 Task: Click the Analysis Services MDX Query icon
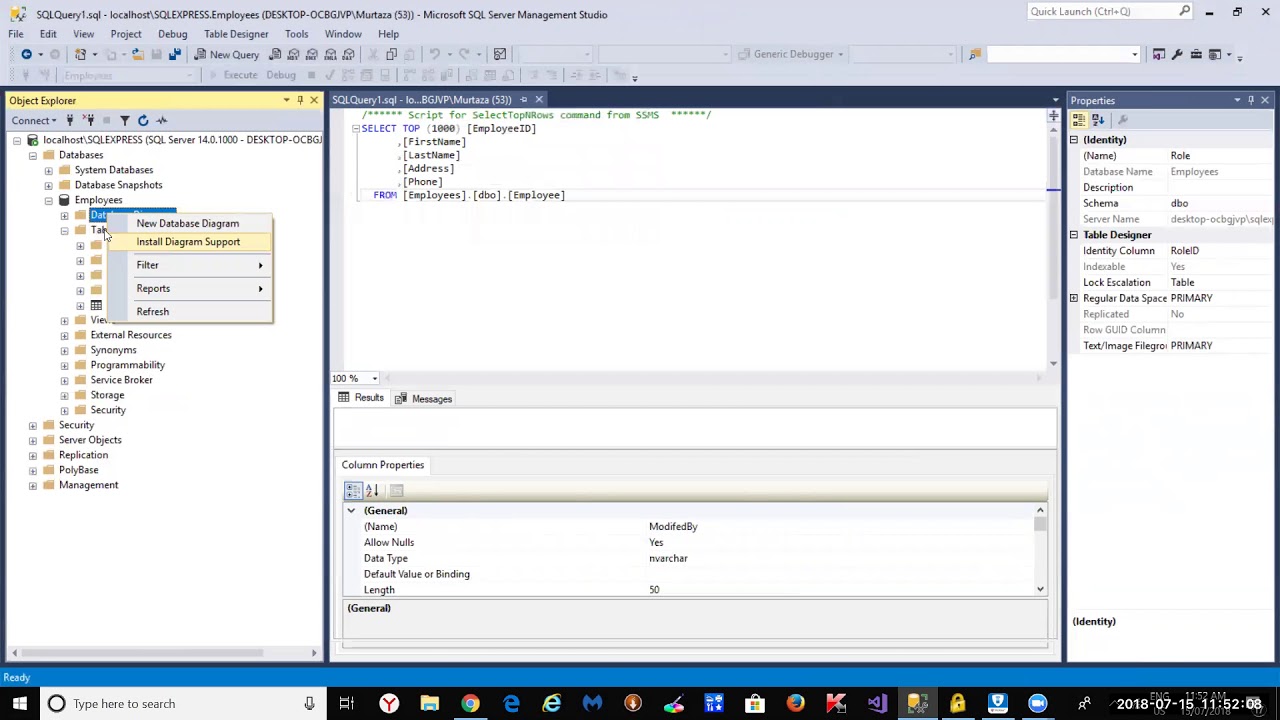tap(293, 54)
